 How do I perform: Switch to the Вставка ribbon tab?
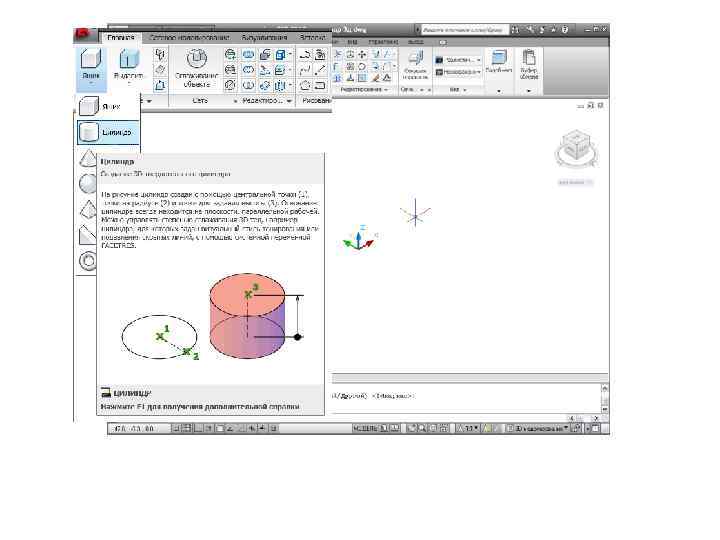tap(312, 38)
